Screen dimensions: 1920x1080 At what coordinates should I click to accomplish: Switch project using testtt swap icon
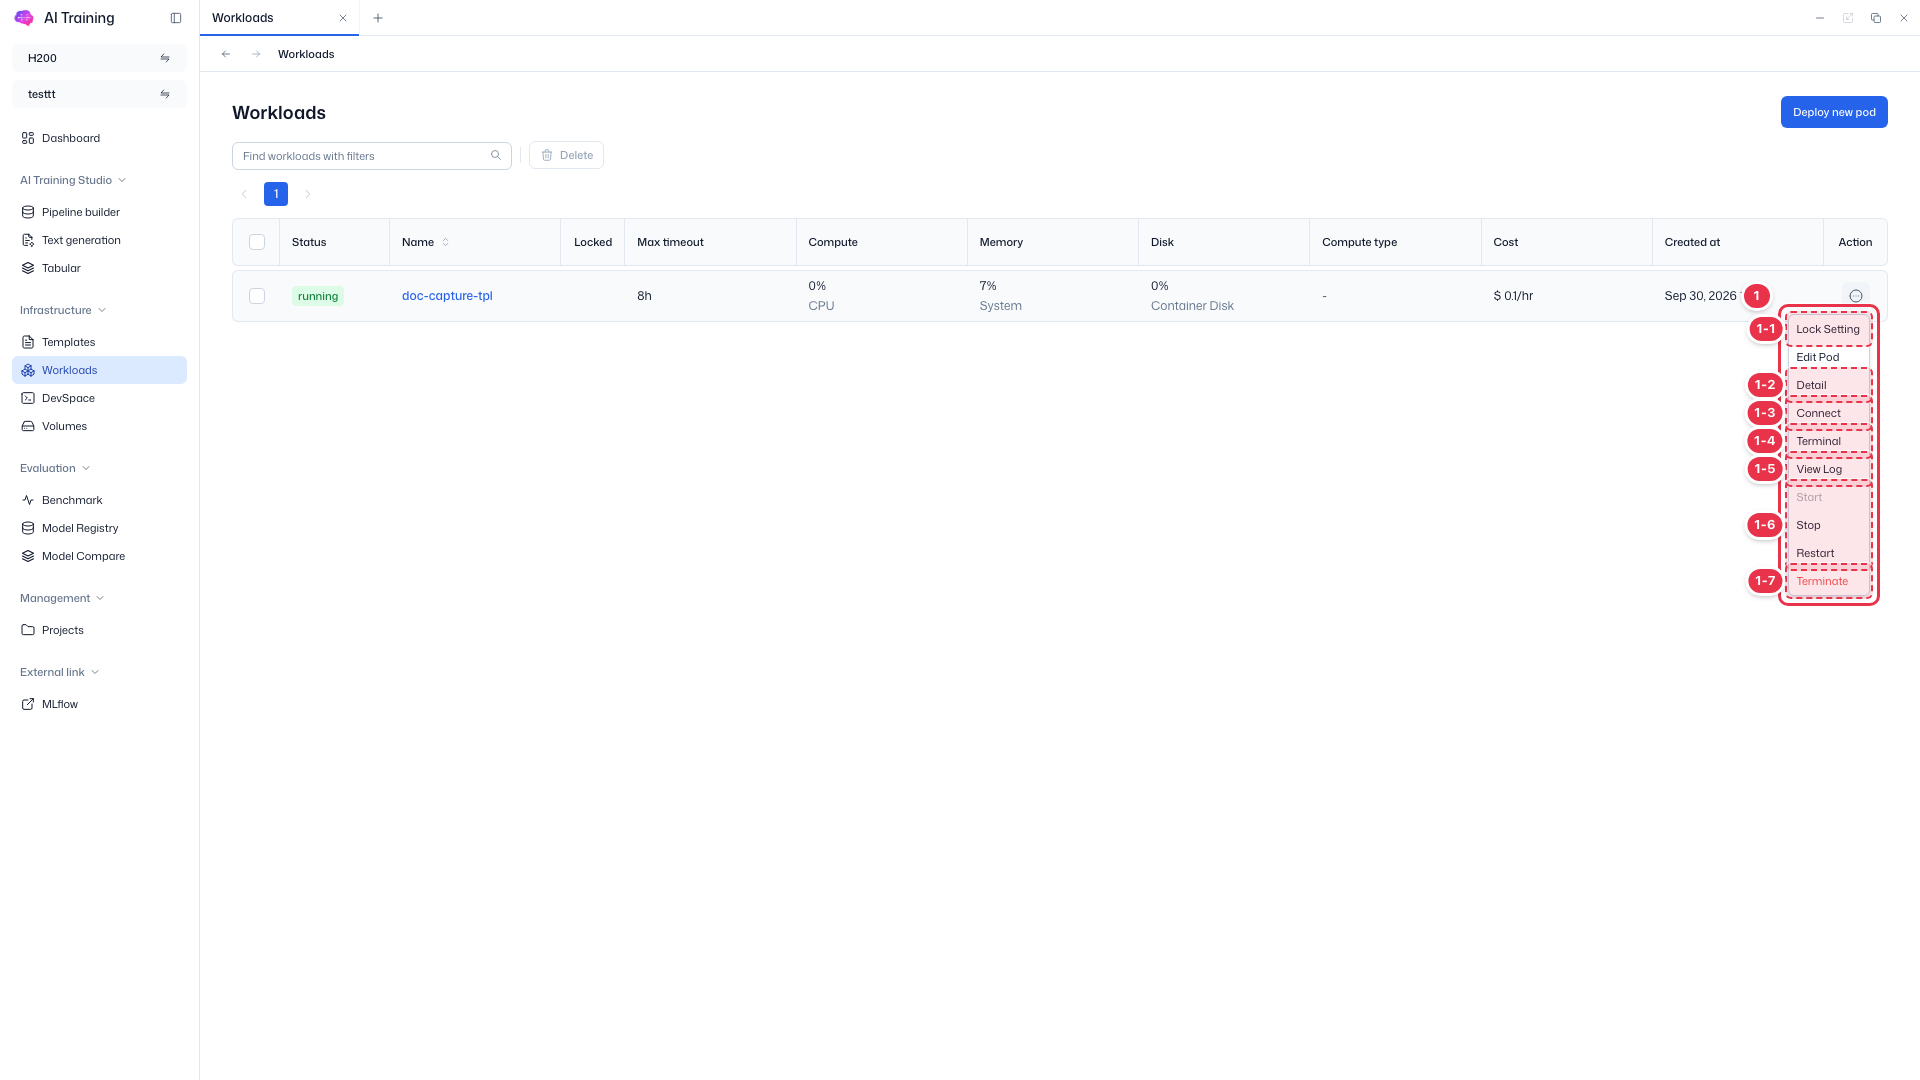[x=165, y=94]
